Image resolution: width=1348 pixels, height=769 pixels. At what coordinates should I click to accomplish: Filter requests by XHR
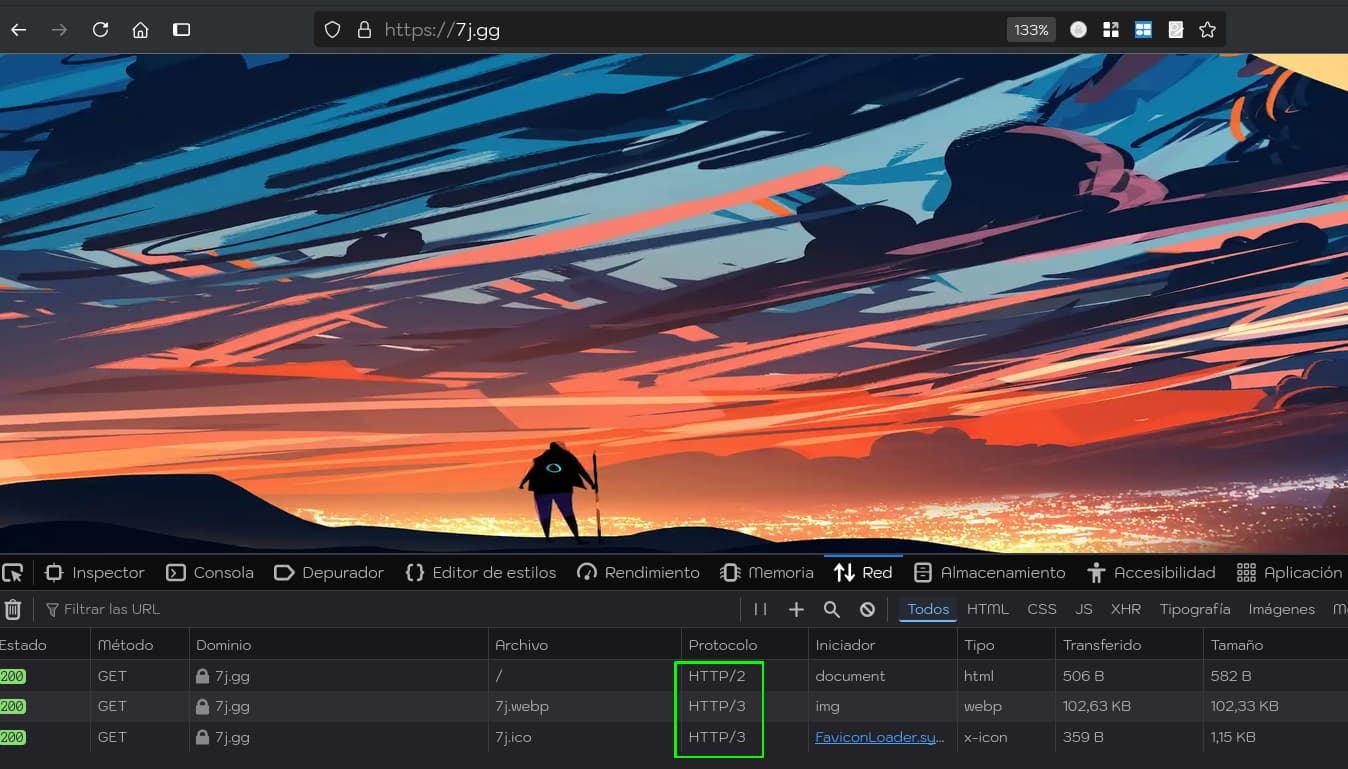click(x=1126, y=609)
